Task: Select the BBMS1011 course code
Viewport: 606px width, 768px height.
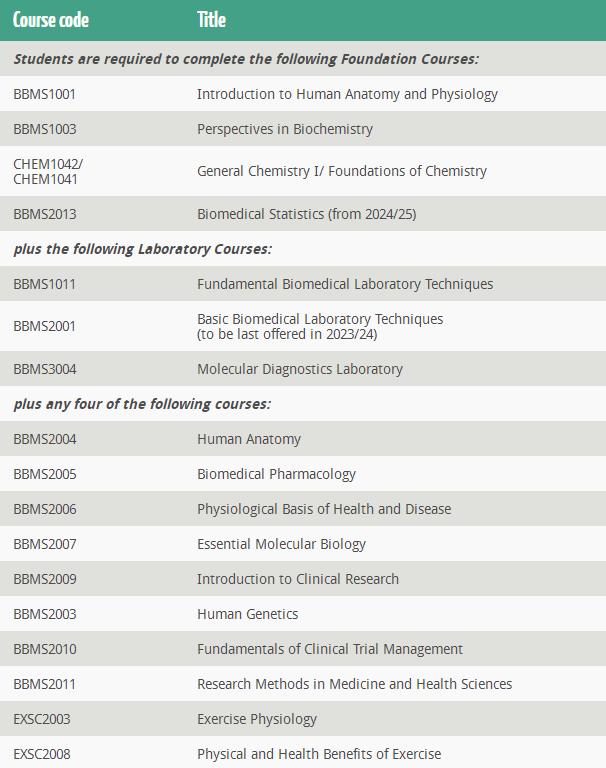Action: pyautogui.click(x=45, y=284)
